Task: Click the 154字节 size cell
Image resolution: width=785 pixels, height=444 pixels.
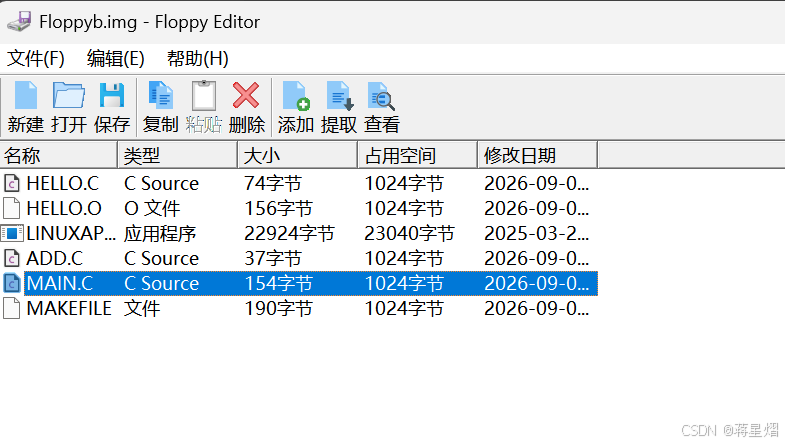Action: click(x=278, y=284)
